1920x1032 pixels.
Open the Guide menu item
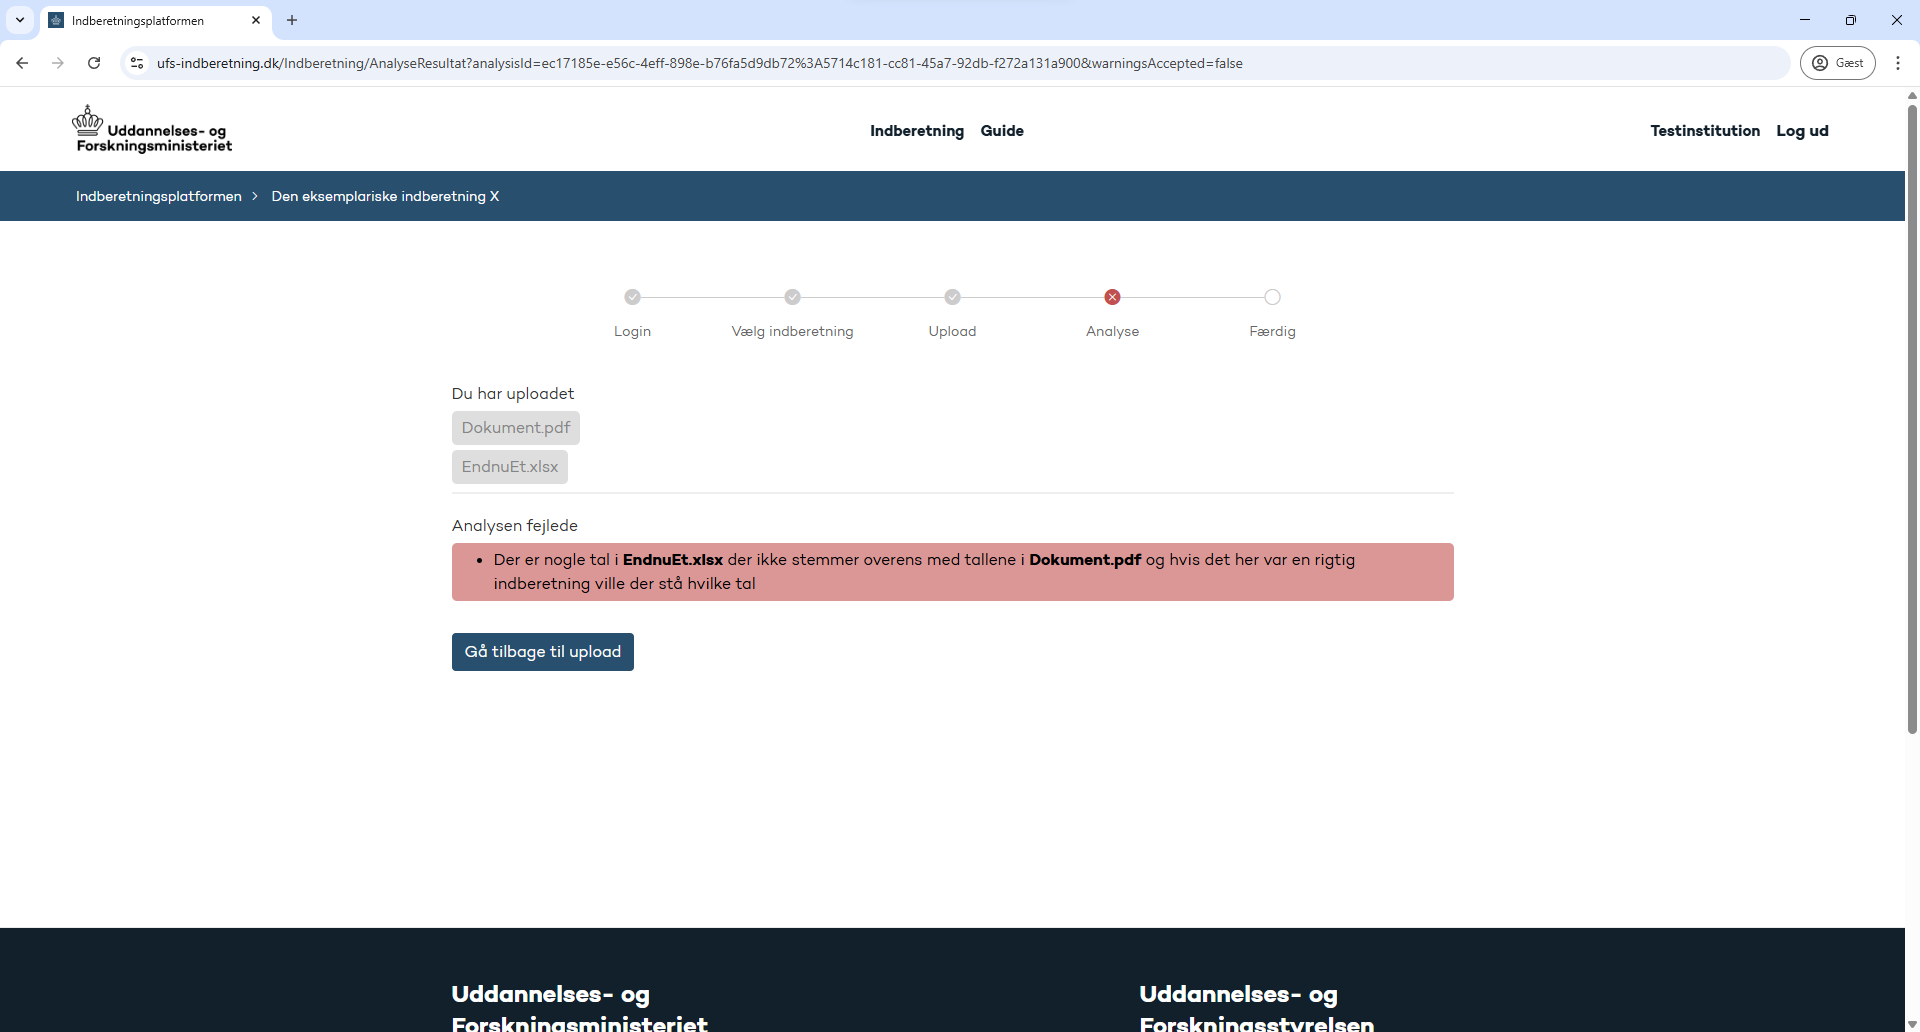(x=1002, y=131)
